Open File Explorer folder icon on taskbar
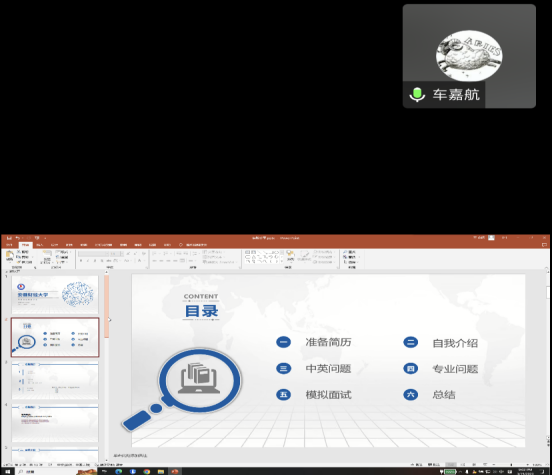Screen dimensions: 552x475 (x=161, y=471)
